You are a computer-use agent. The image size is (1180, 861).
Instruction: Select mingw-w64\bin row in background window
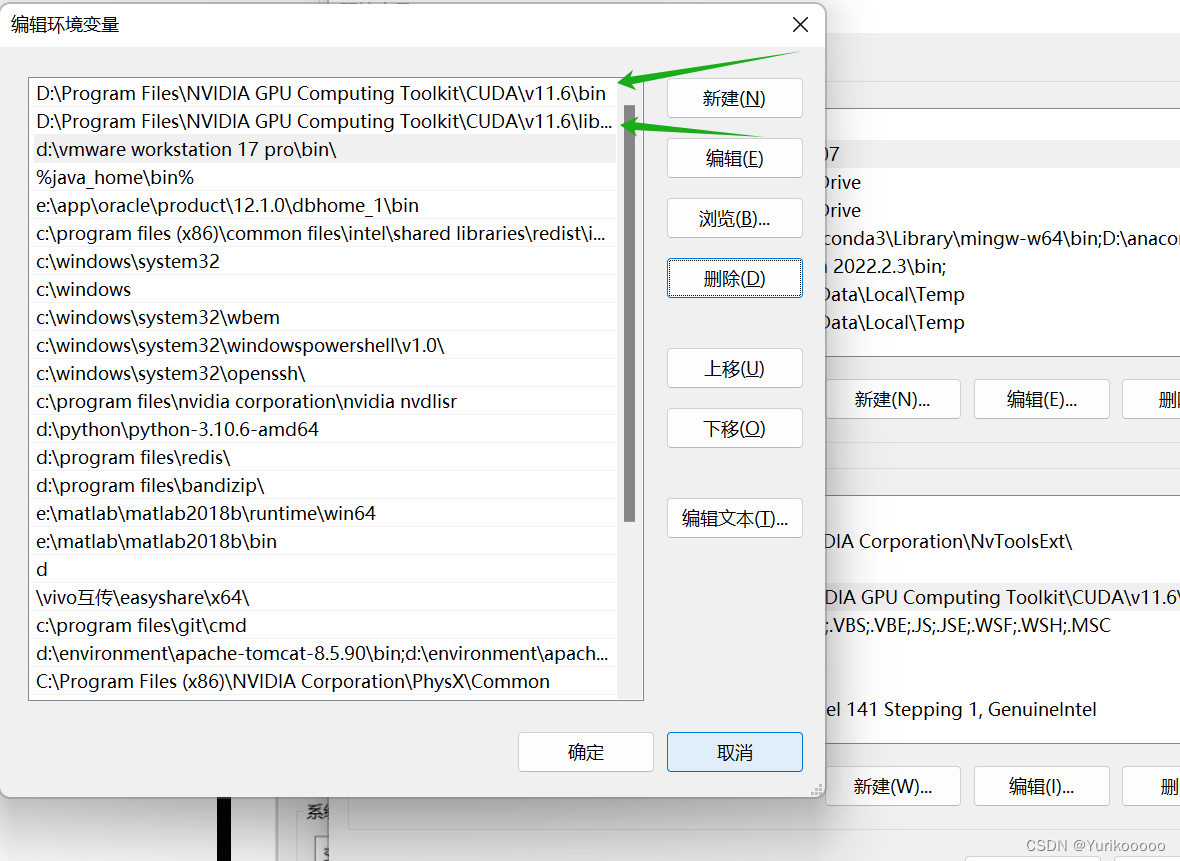click(1002, 239)
